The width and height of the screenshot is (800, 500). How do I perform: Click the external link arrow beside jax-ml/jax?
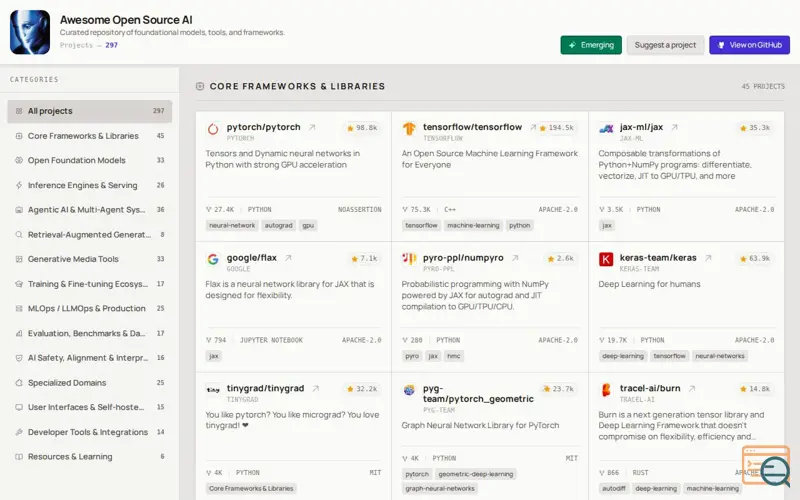(x=674, y=128)
